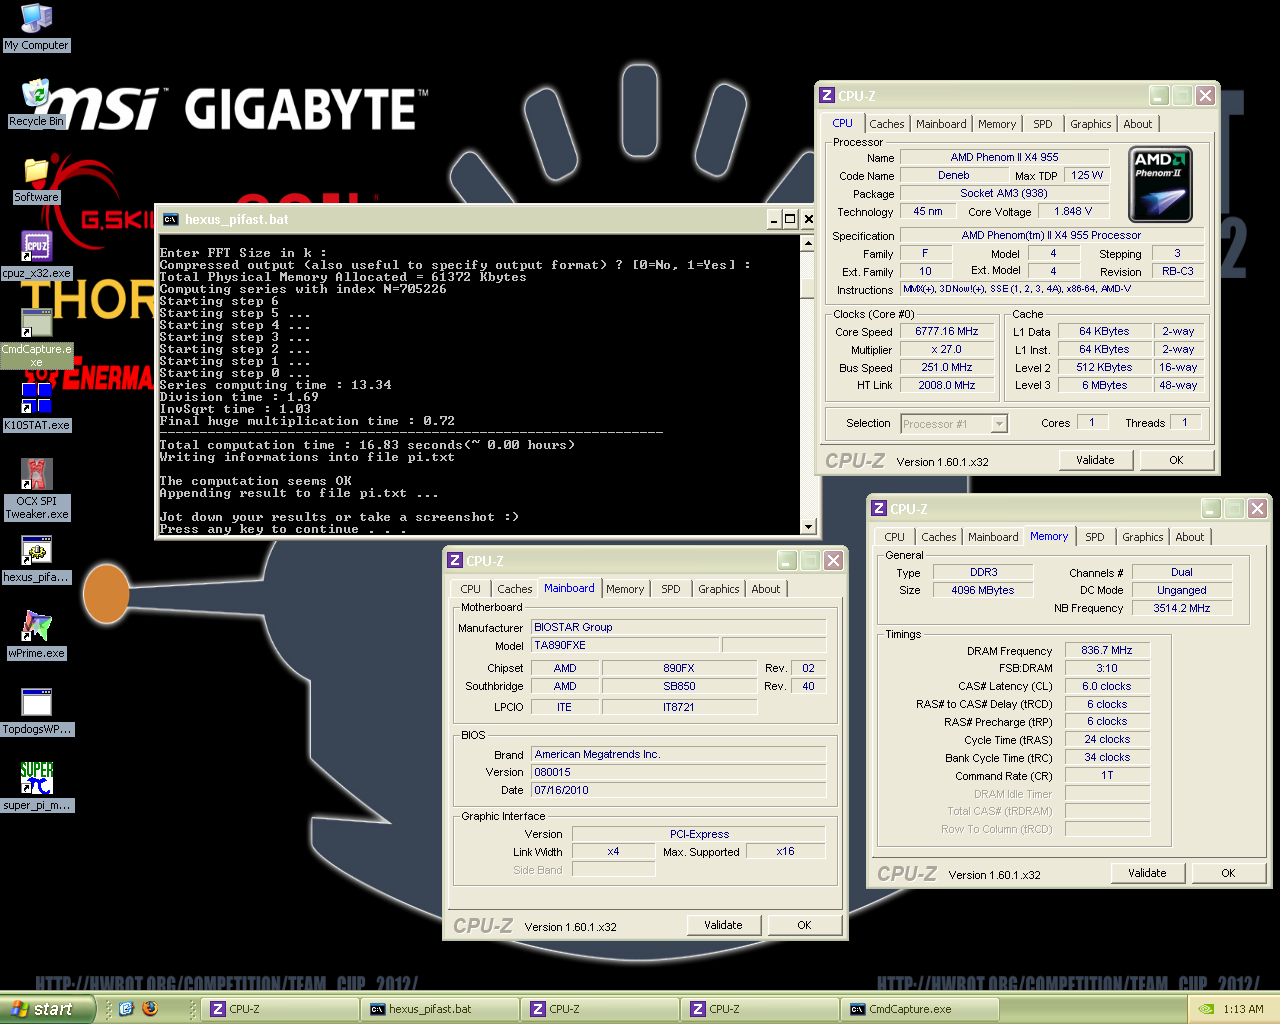1280x1024 pixels.
Task: Click the Bus Speed 251.0 MHz value
Action: pyautogui.click(x=946, y=368)
